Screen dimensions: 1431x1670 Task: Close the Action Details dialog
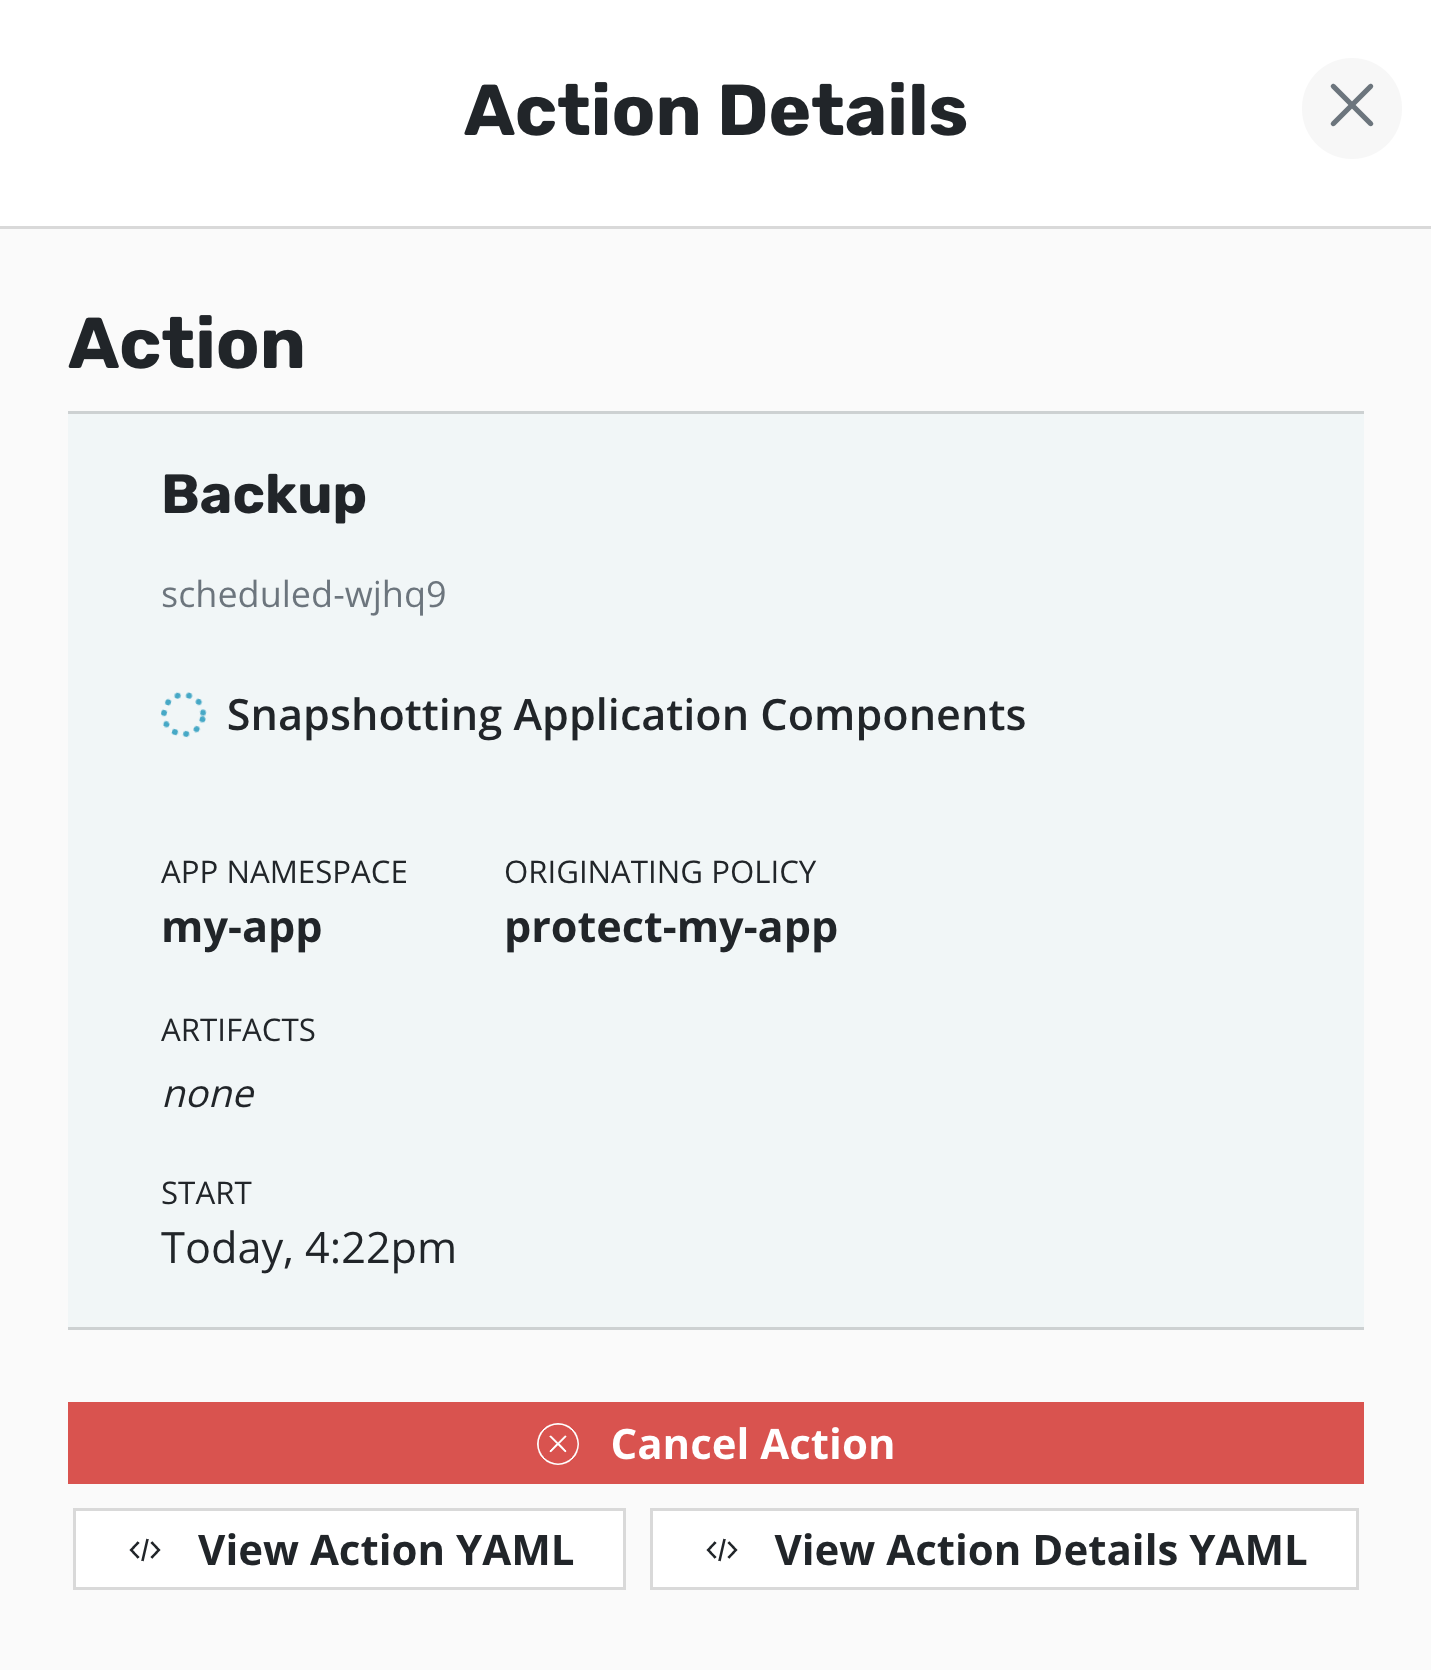click(1351, 107)
